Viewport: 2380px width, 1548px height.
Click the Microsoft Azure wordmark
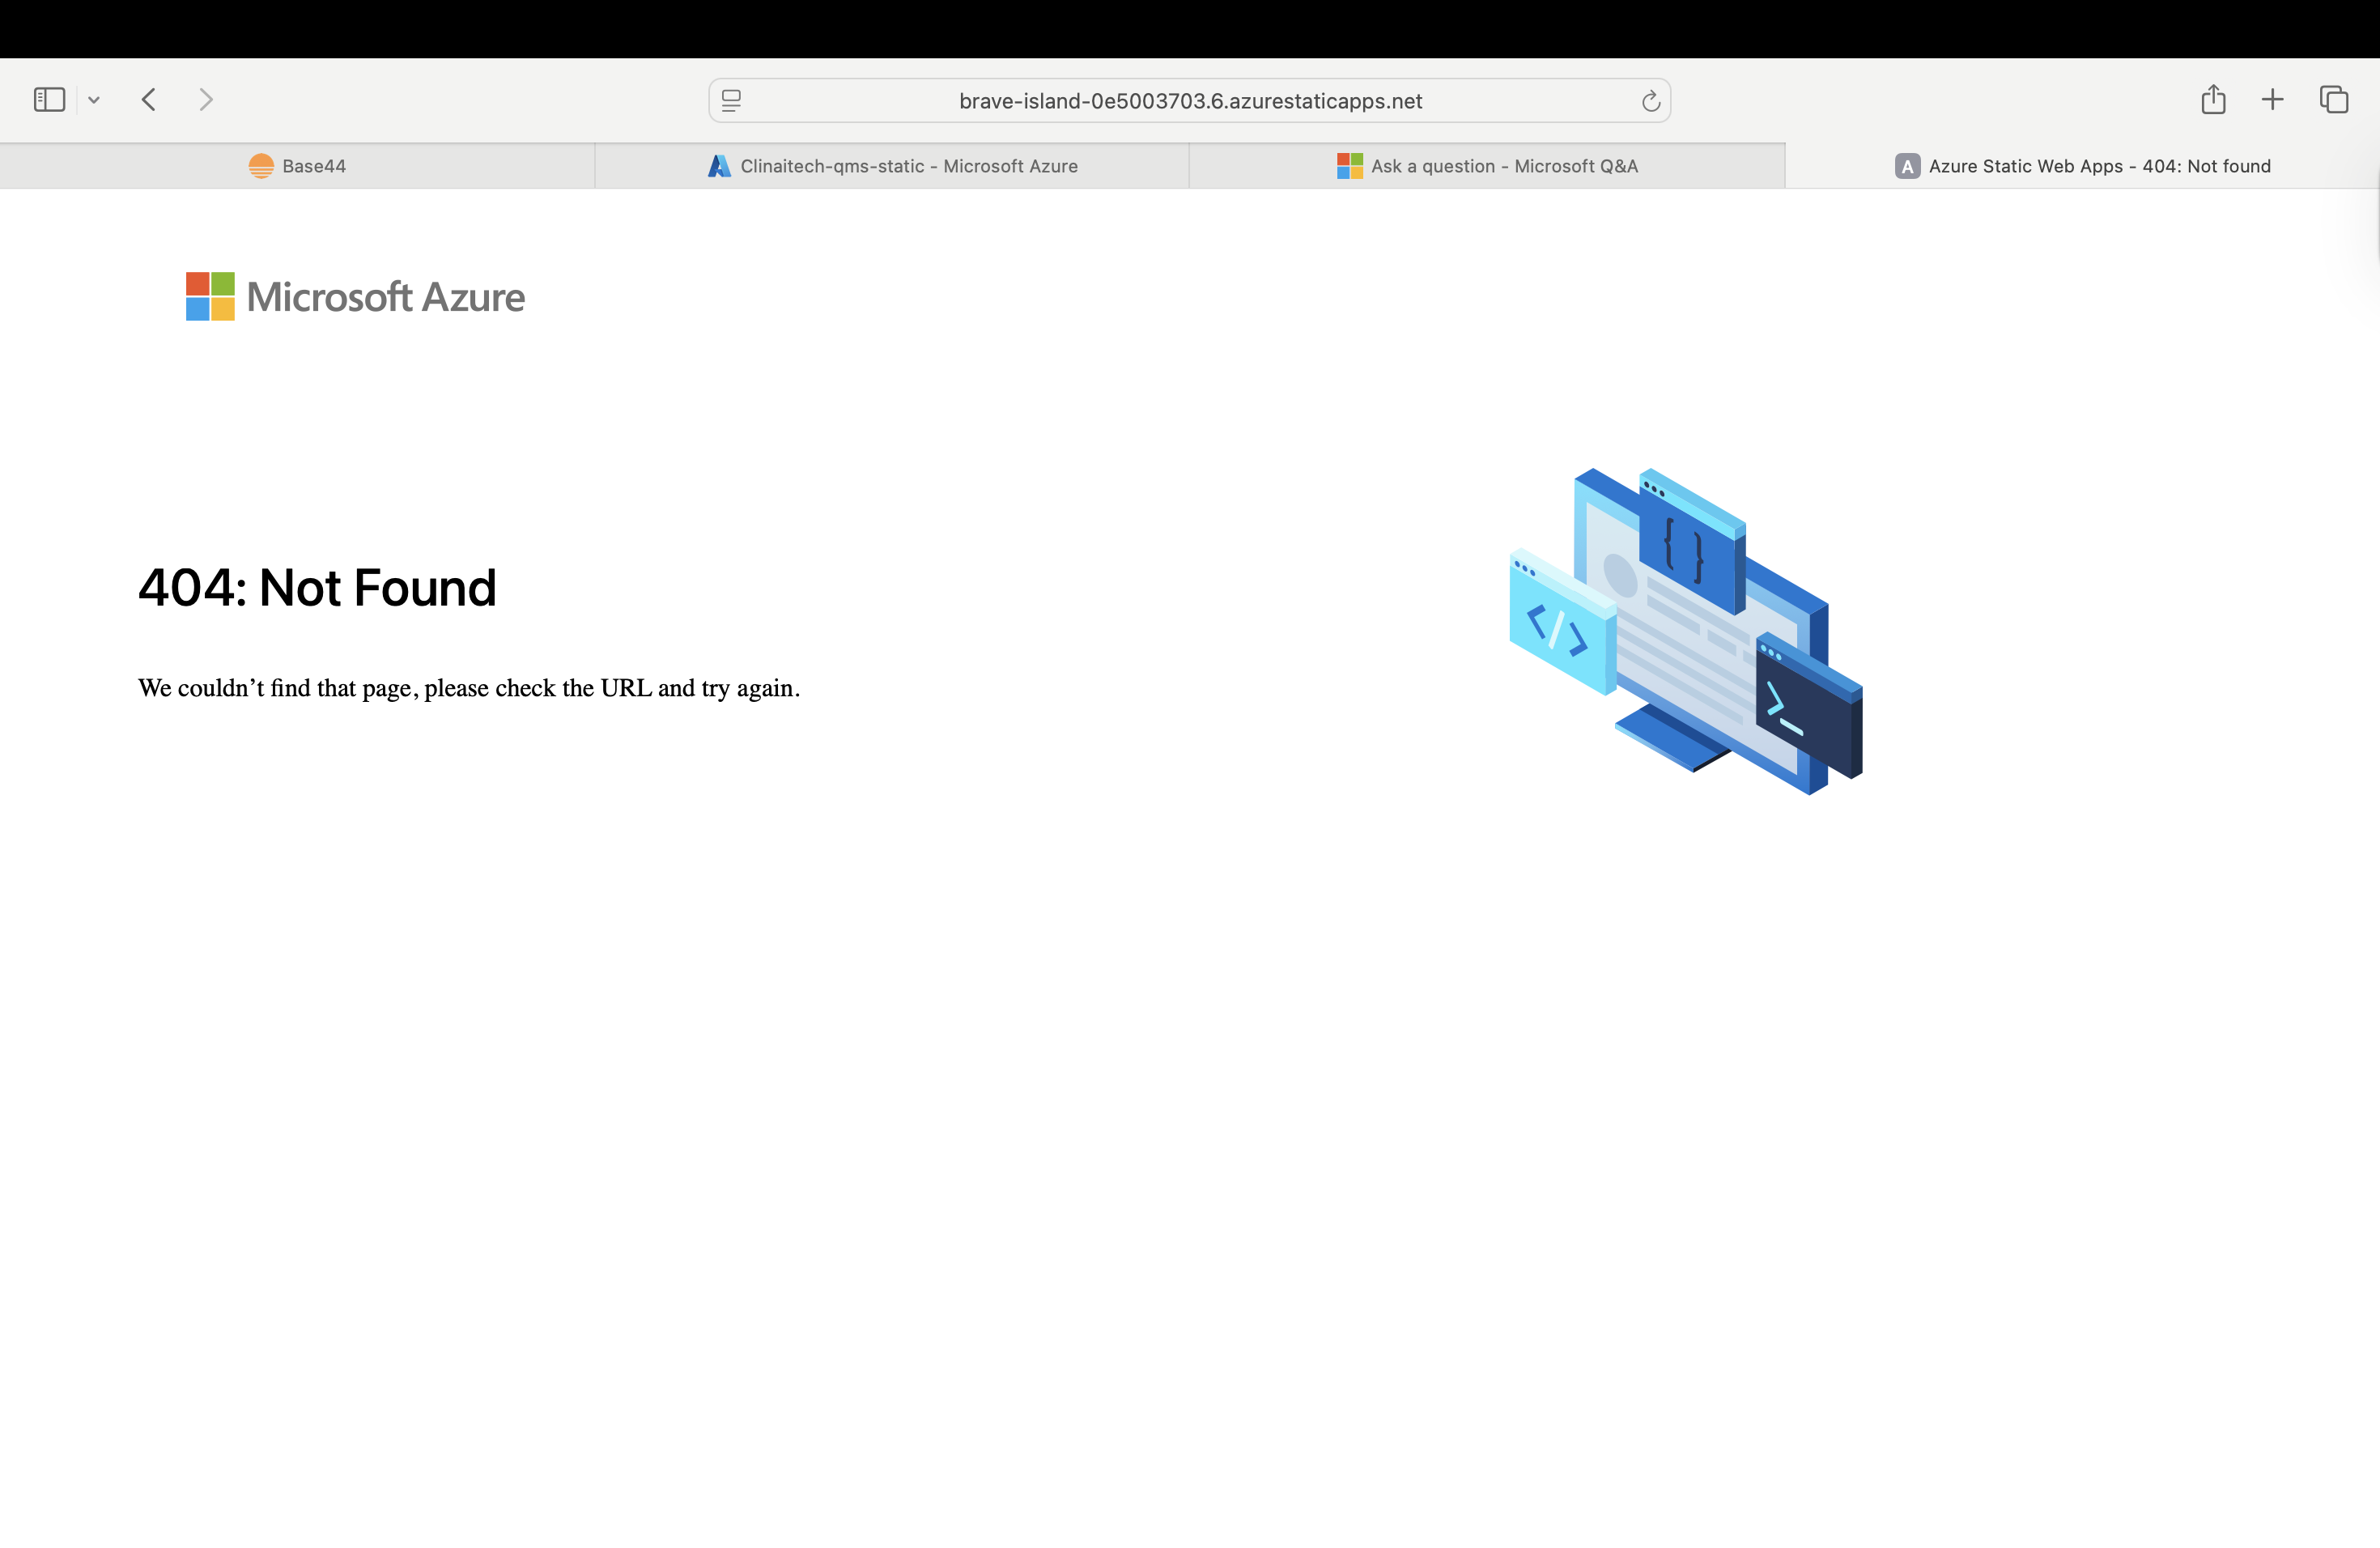(385, 297)
